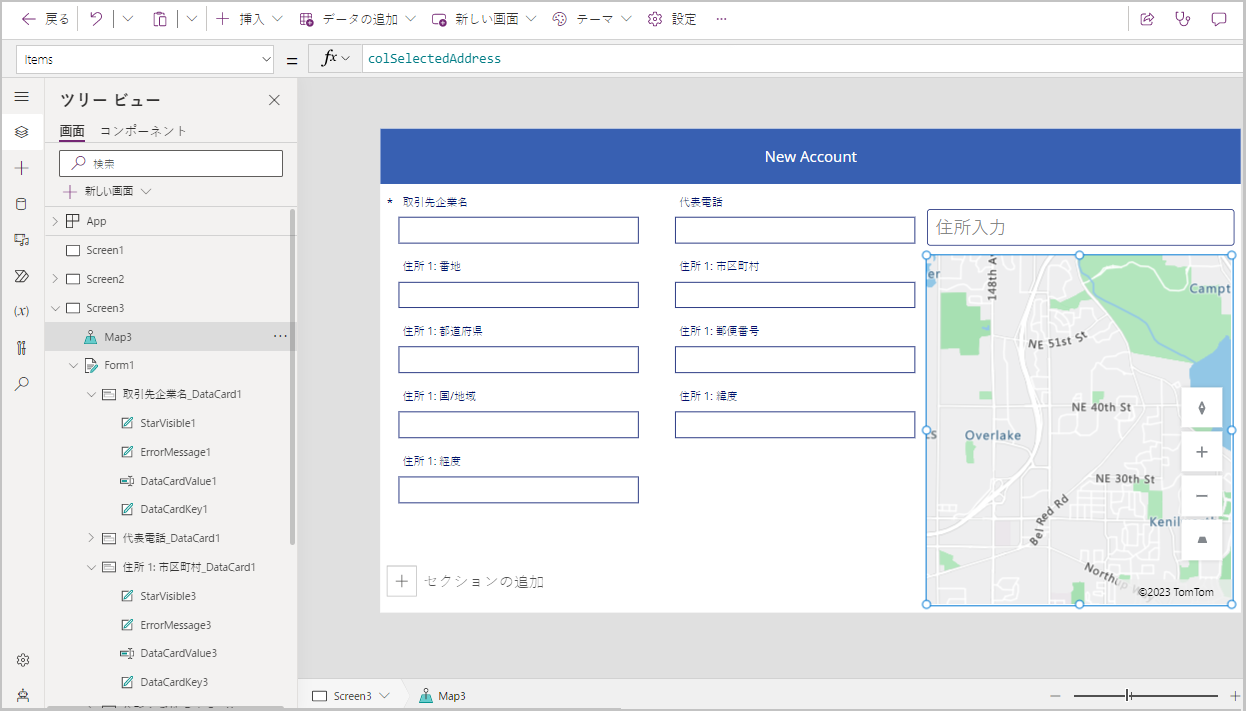The width and height of the screenshot is (1246, 711).
Task: Open the Media icon in sidebar
Action: click(x=22, y=240)
